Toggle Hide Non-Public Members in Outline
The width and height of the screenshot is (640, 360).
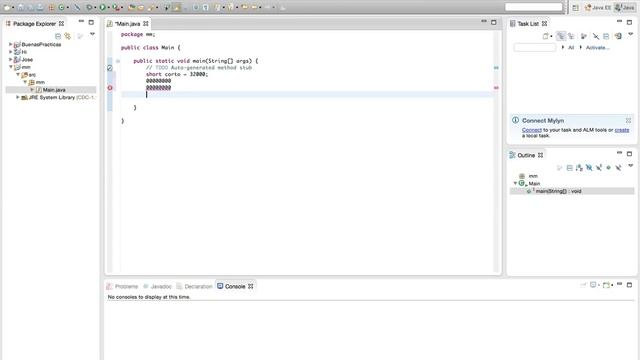[x=609, y=168]
